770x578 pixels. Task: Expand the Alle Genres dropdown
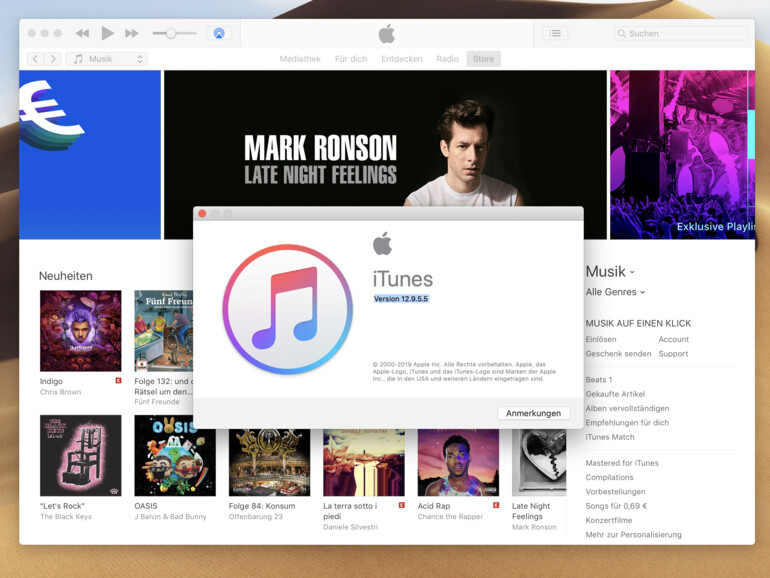coord(615,292)
